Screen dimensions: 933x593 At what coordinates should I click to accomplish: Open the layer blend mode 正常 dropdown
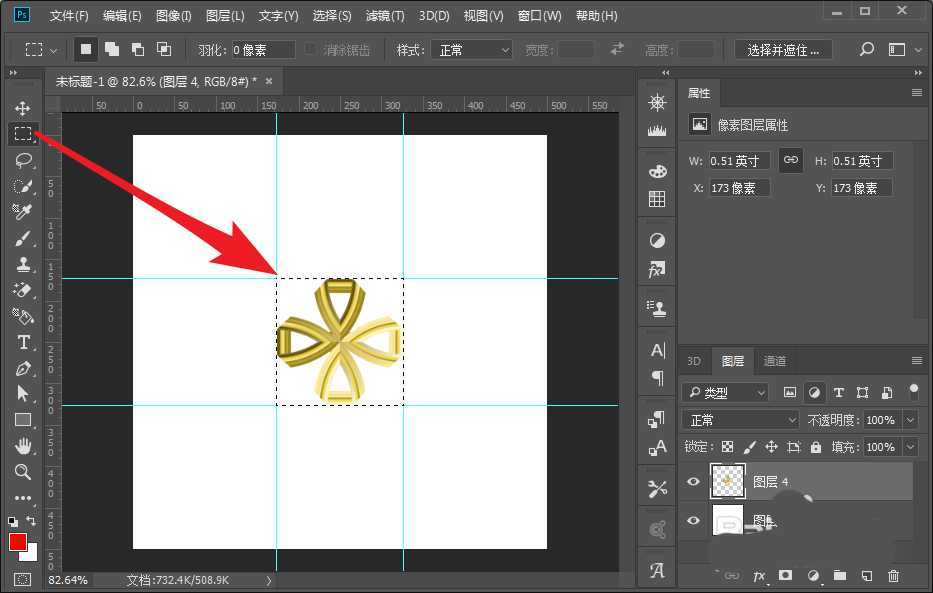[740, 420]
